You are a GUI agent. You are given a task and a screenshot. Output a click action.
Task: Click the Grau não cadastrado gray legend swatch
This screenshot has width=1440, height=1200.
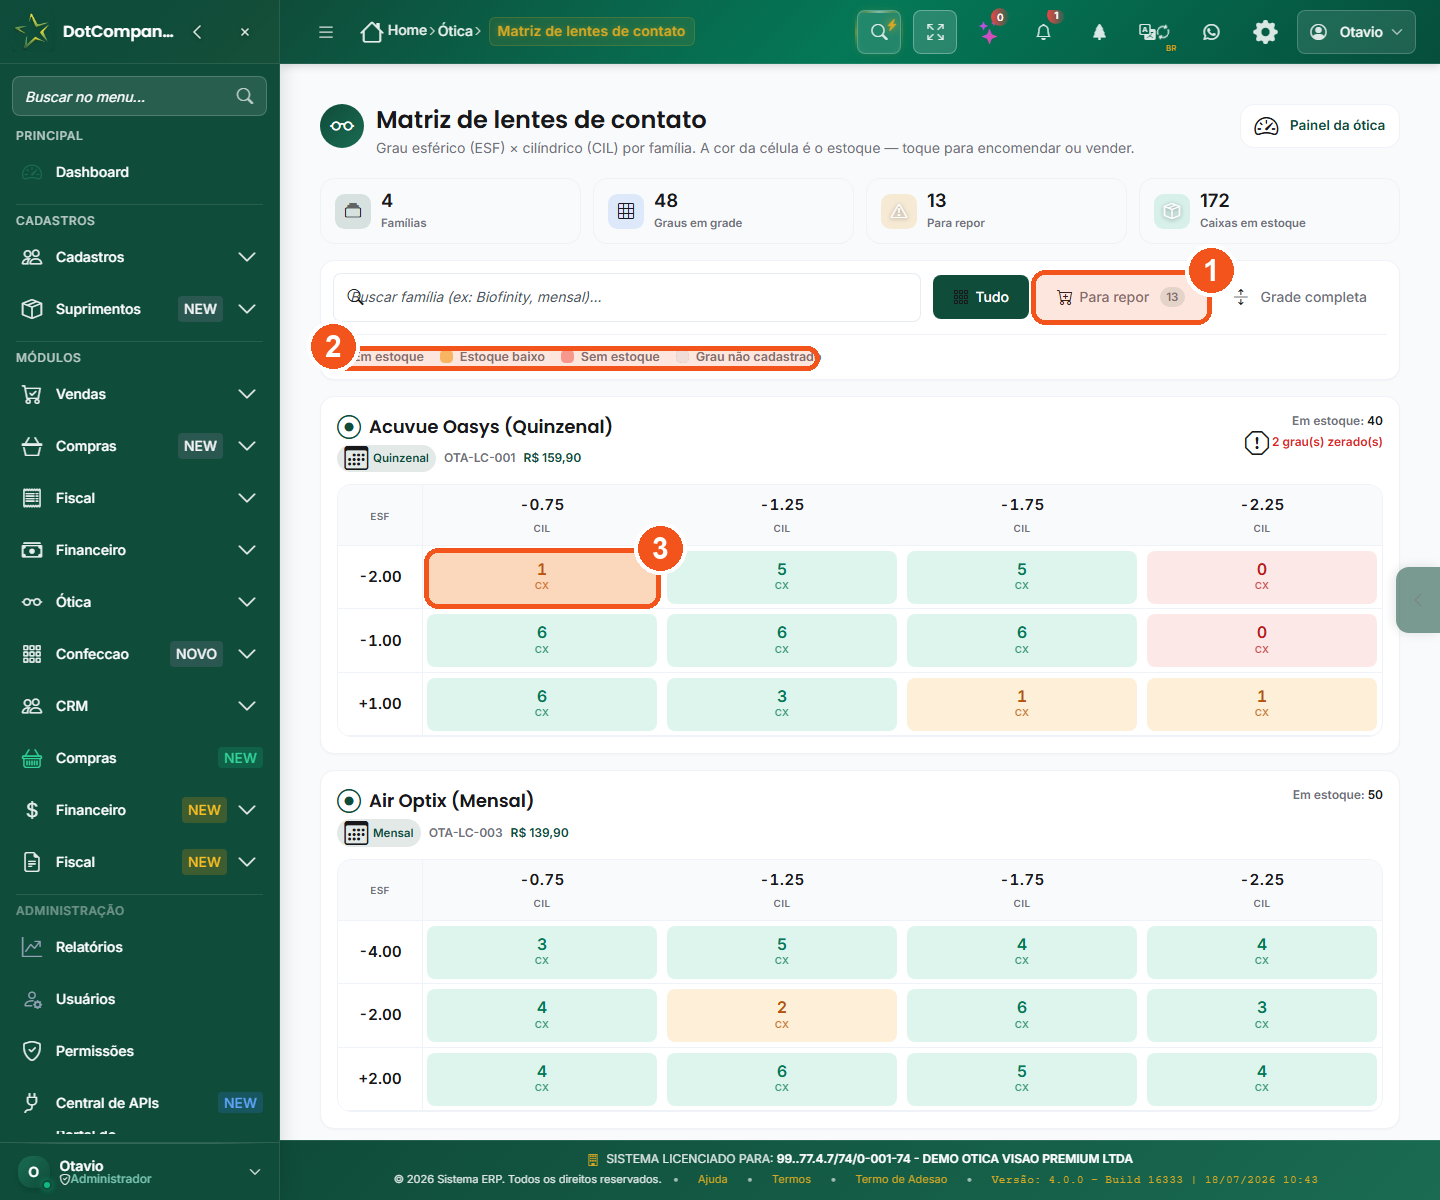[683, 357]
